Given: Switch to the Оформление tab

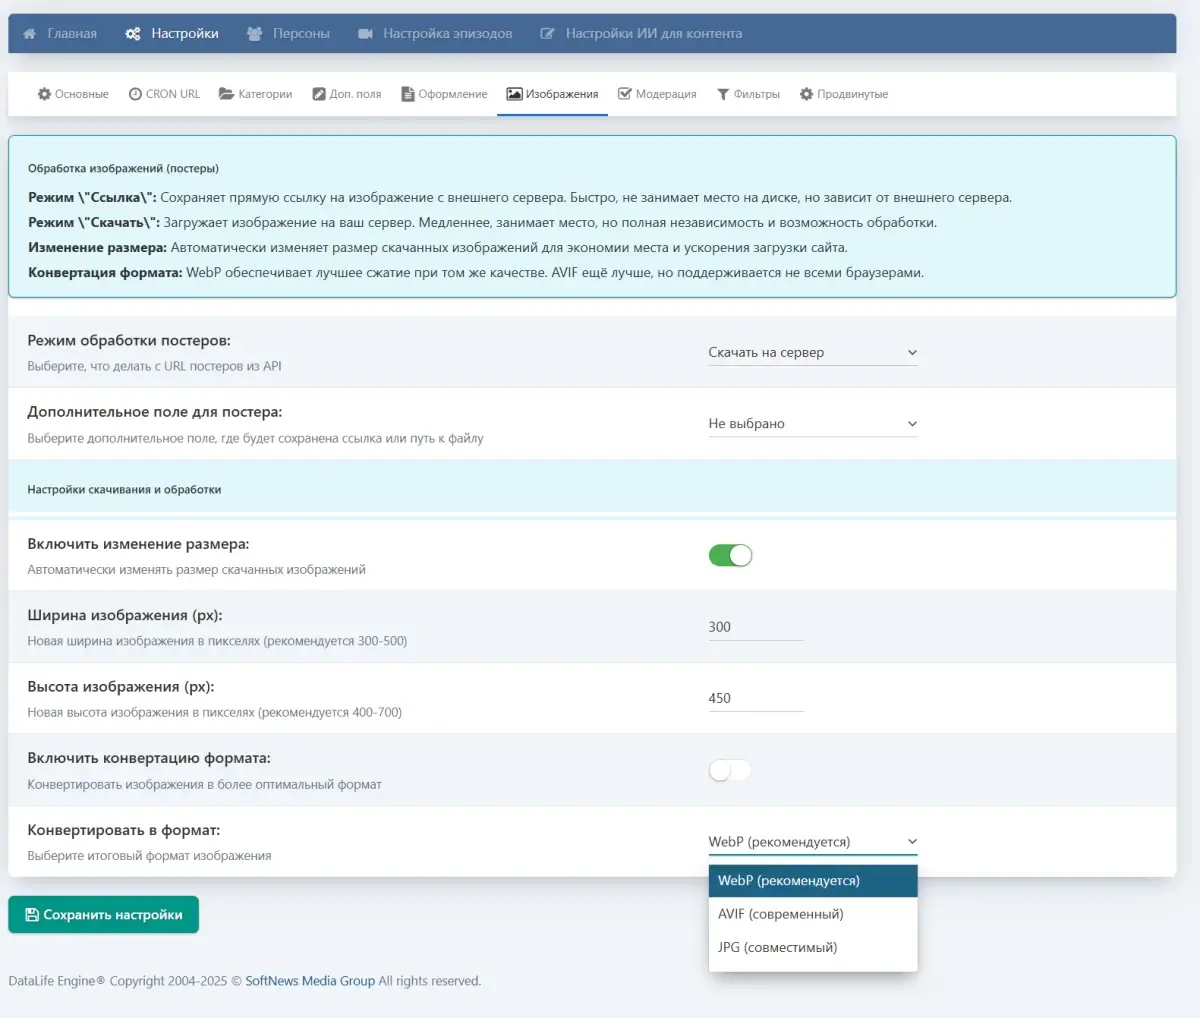Looking at the screenshot, I should coord(444,94).
